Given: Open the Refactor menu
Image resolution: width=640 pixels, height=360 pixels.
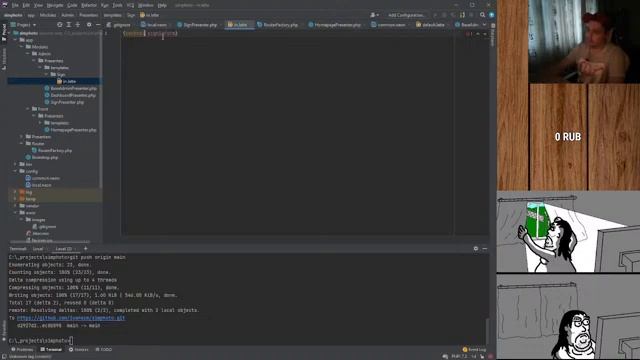Looking at the screenshot, I should tap(89, 5).
